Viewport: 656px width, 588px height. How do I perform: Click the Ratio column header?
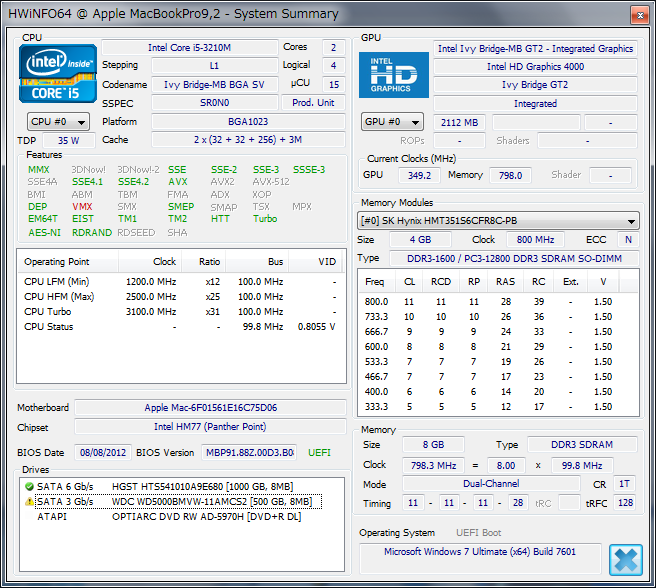[204, 262]
